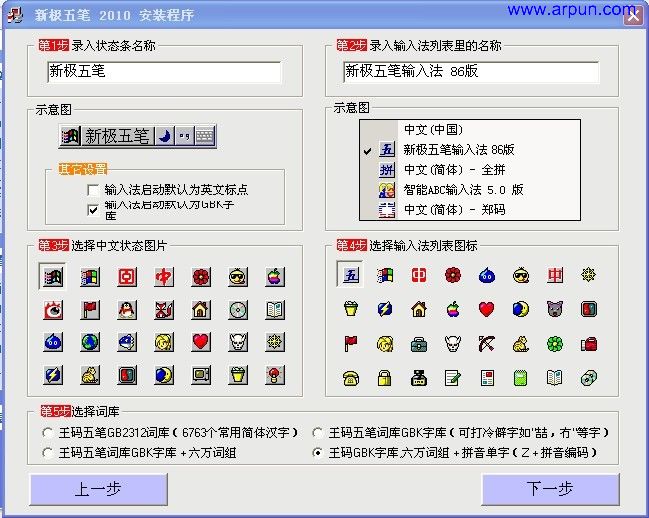
Task: Pick the QQ penguin status picture
Action: (x=127, y=309)
